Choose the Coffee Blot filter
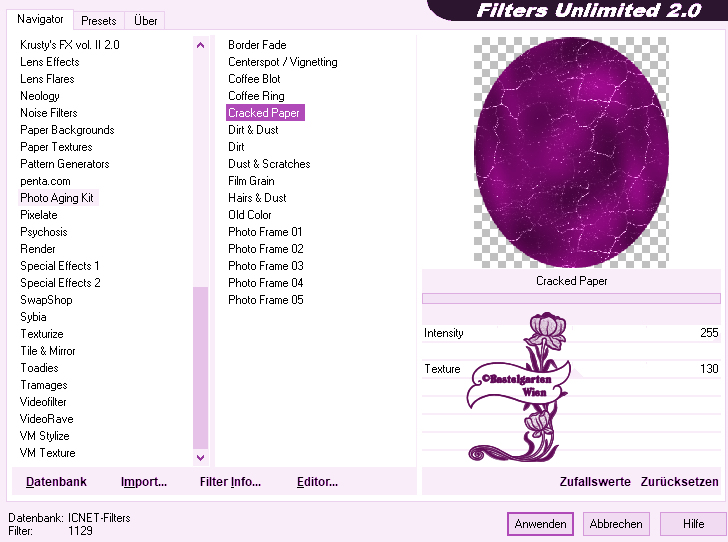 click(254, 79)
